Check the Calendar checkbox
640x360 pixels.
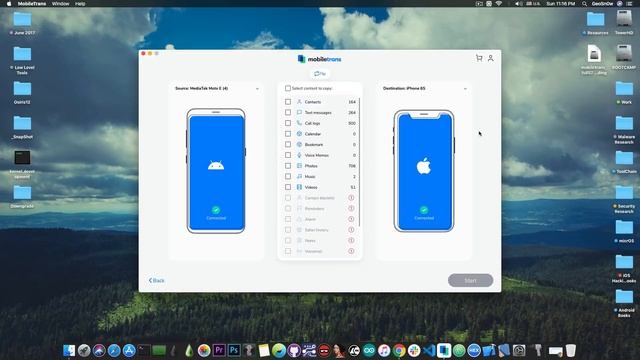click(x=288, y=134)
